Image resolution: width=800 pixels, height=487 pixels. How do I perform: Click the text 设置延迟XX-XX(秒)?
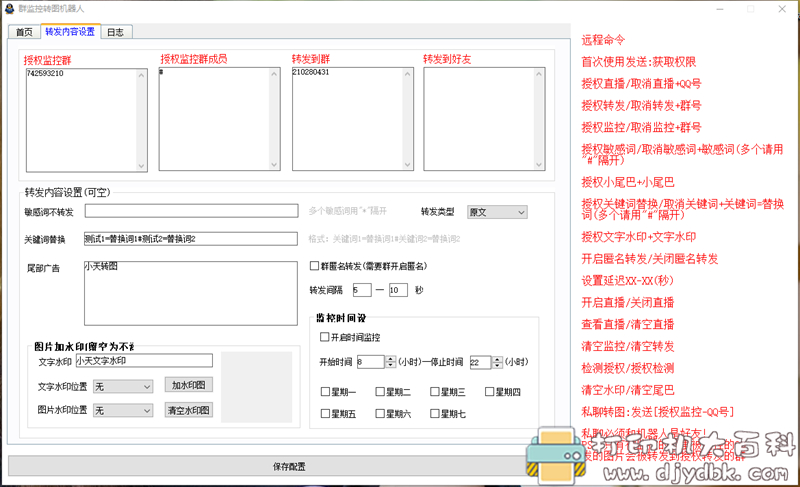(628, 281)
